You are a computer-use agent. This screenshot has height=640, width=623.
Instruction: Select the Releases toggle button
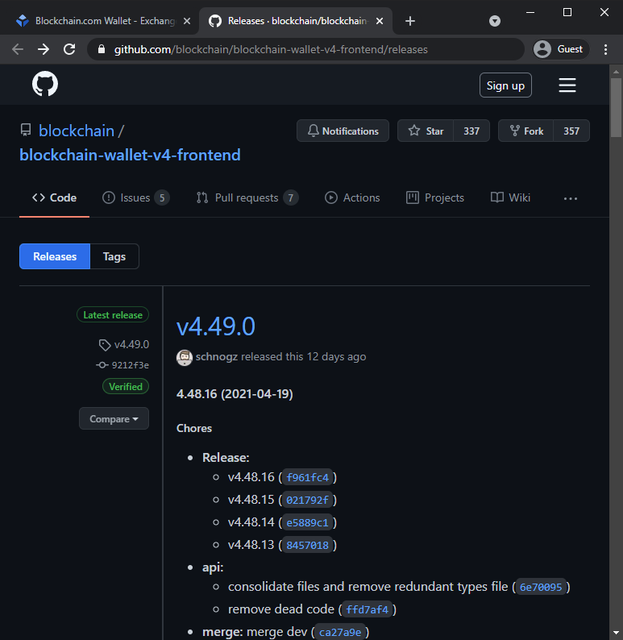pyautogui.click(x=55, y=257)
